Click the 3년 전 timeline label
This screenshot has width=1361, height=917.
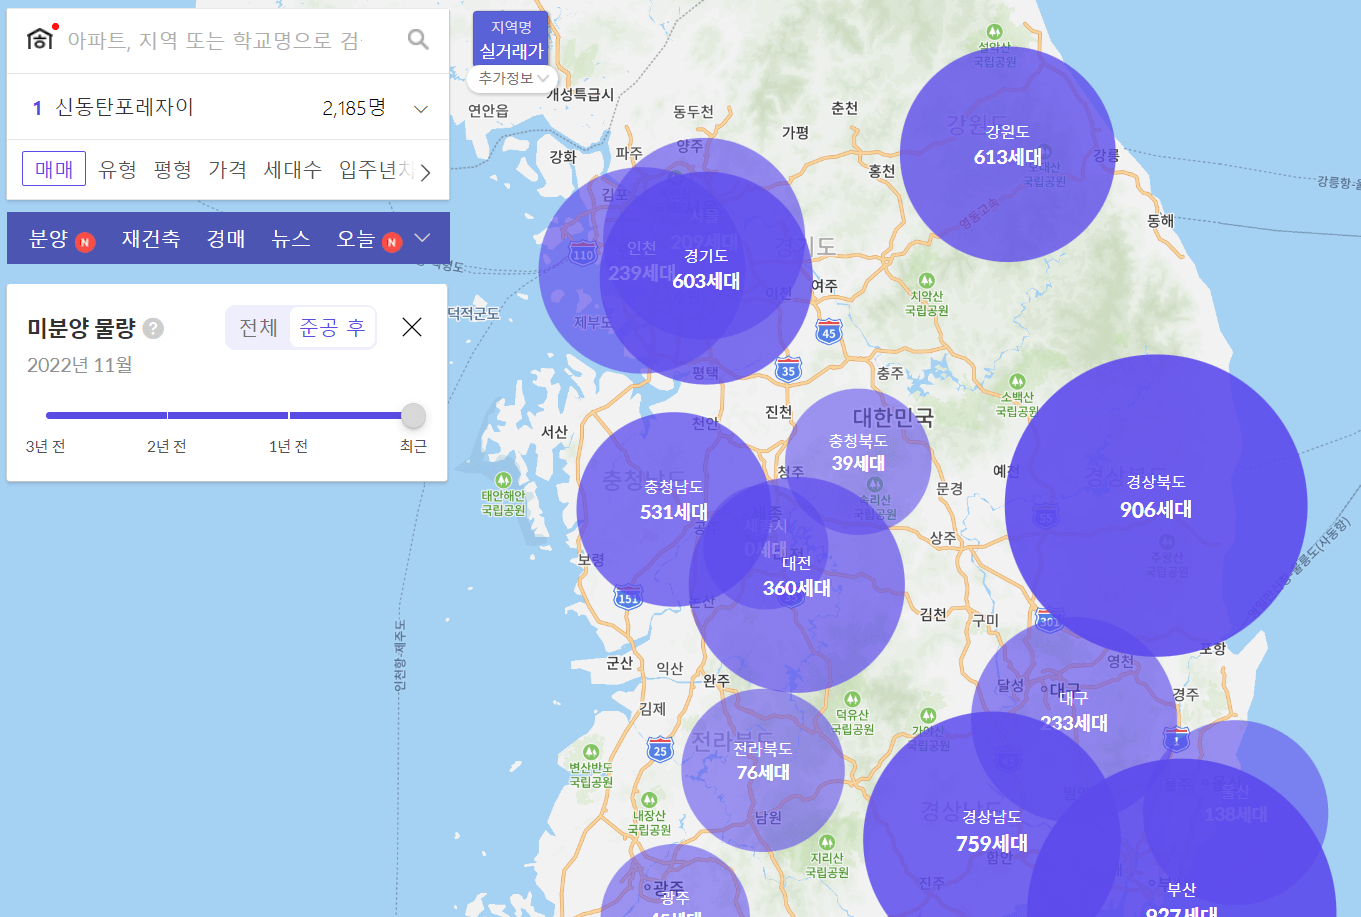(x=45, y=446)
